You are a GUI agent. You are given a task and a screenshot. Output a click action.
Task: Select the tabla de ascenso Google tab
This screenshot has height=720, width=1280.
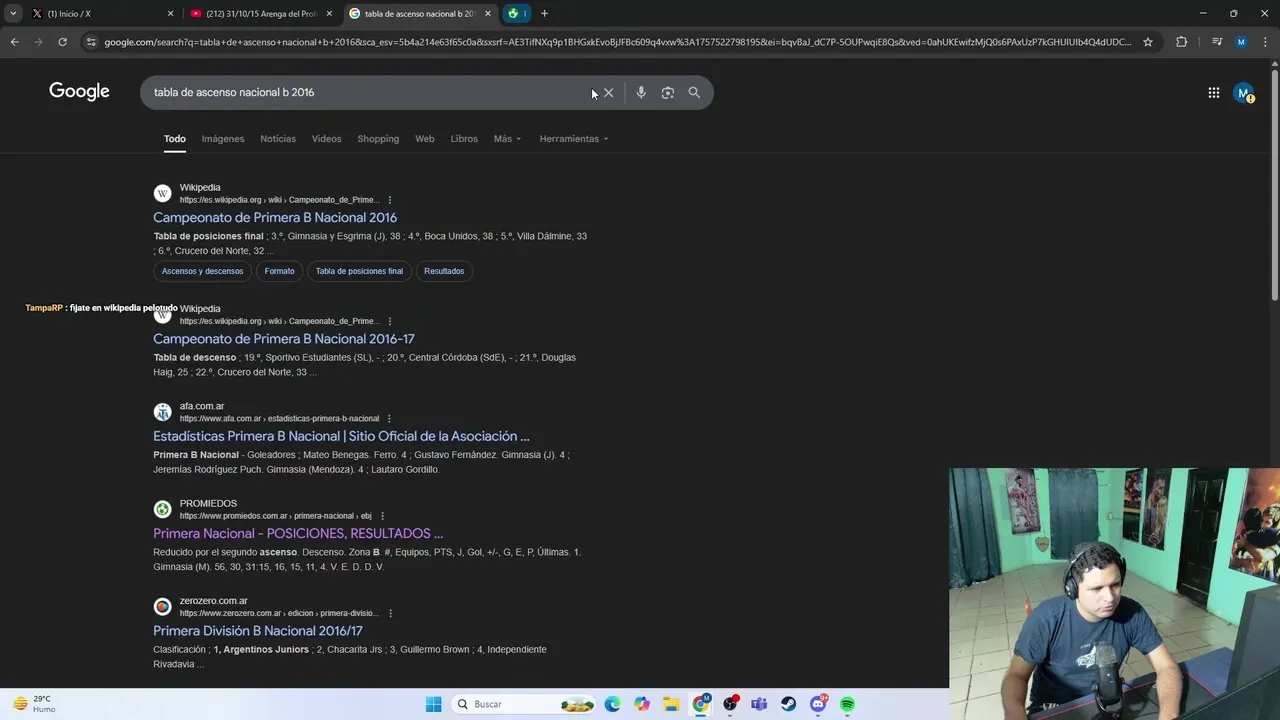[420, 13]
